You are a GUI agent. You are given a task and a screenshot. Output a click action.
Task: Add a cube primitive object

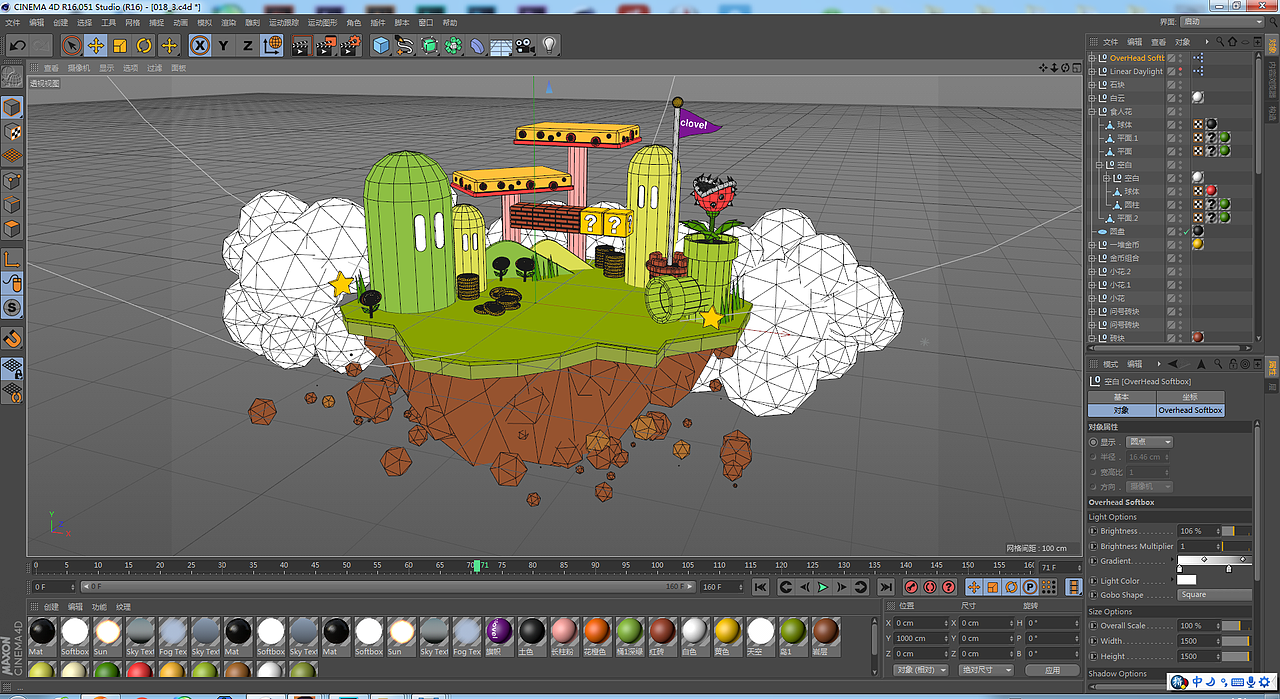click(381, 45)
